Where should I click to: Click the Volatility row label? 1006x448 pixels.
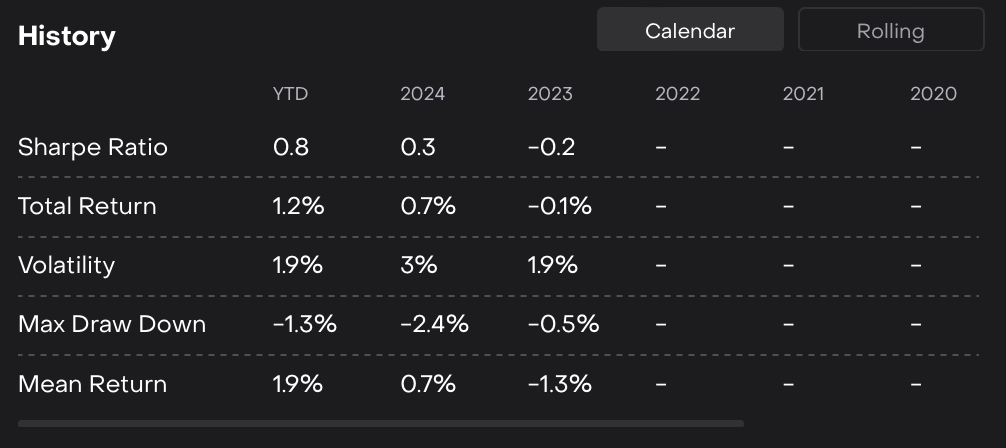tap(66, 265)
